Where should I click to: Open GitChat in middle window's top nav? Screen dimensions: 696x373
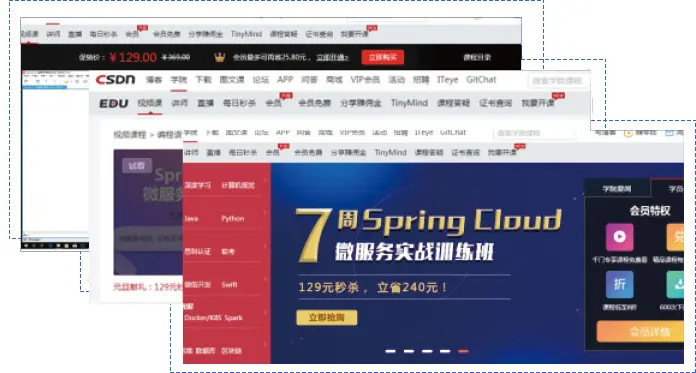pyautogui.click(x=481, y=80)
